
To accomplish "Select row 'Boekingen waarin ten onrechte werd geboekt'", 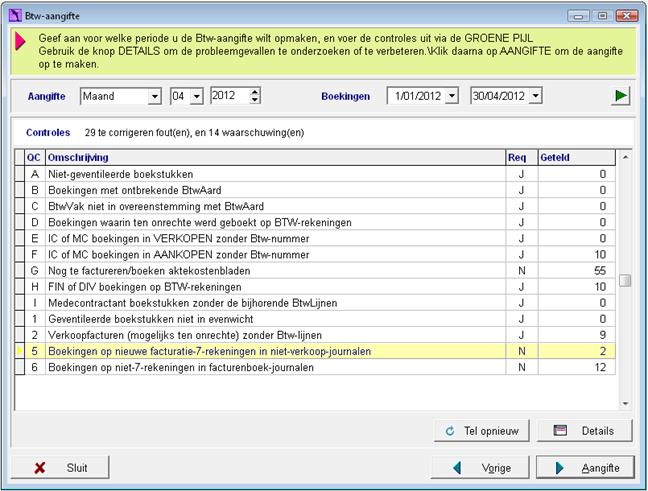I will [315, 222].
